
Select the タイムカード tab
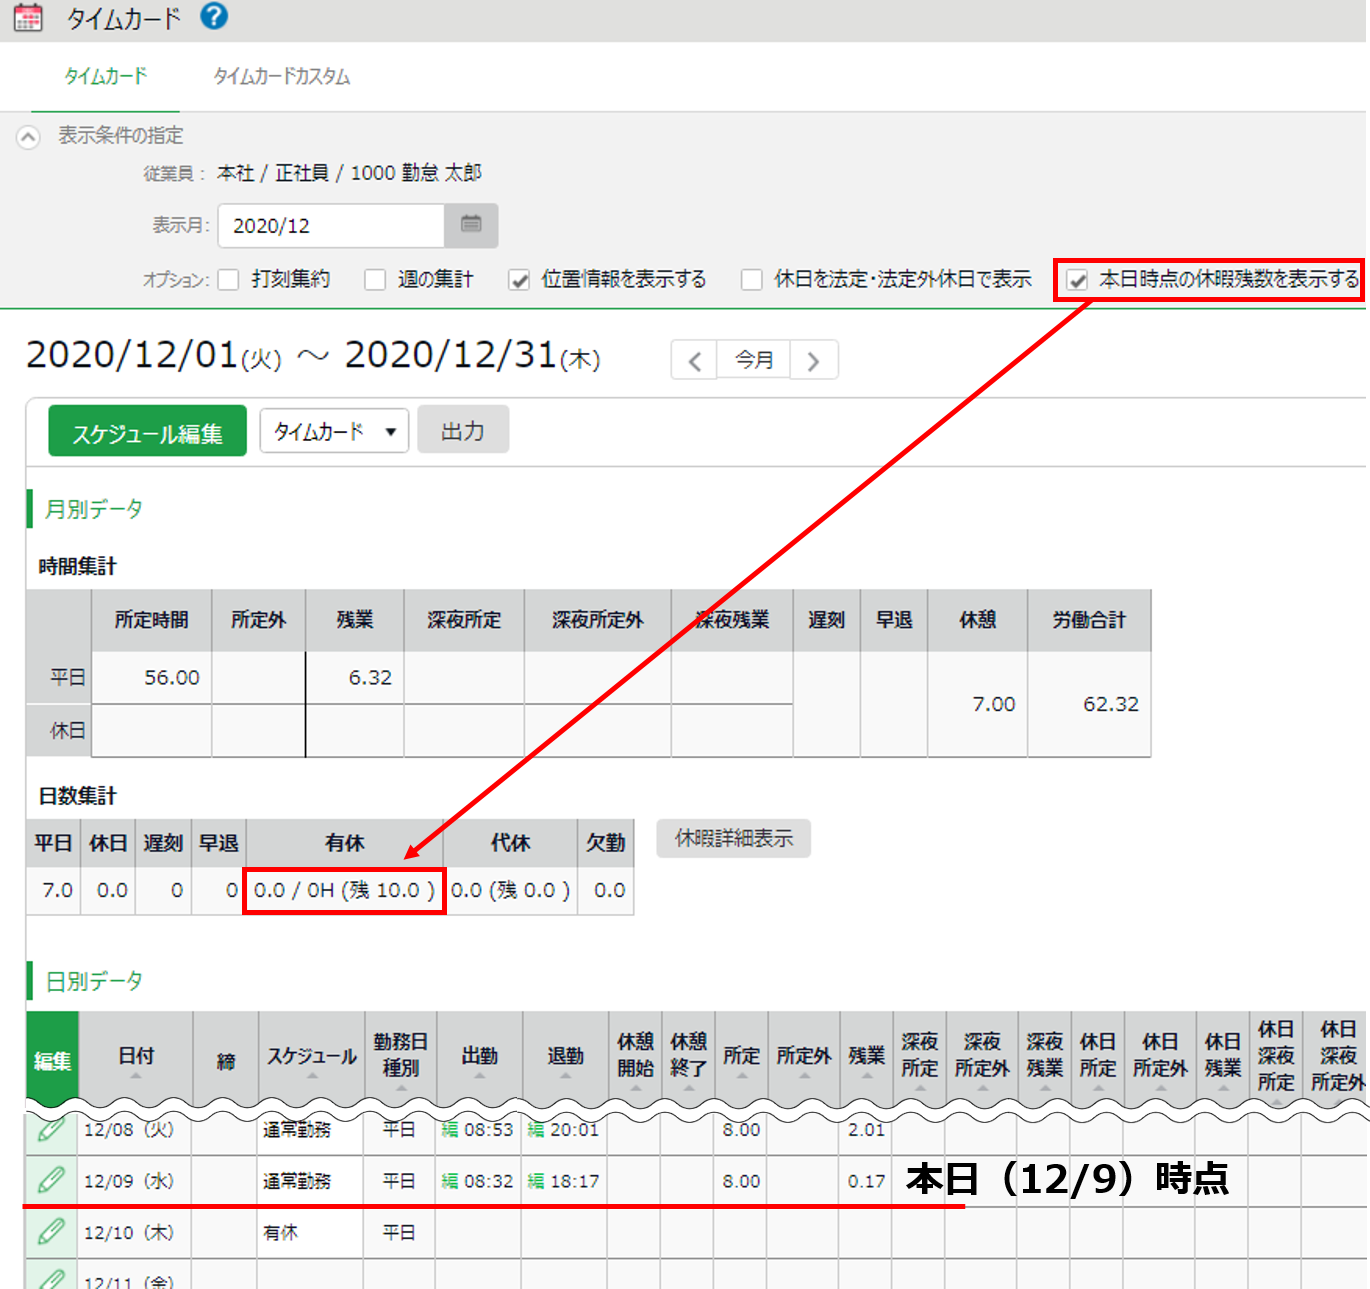(105, 77)
